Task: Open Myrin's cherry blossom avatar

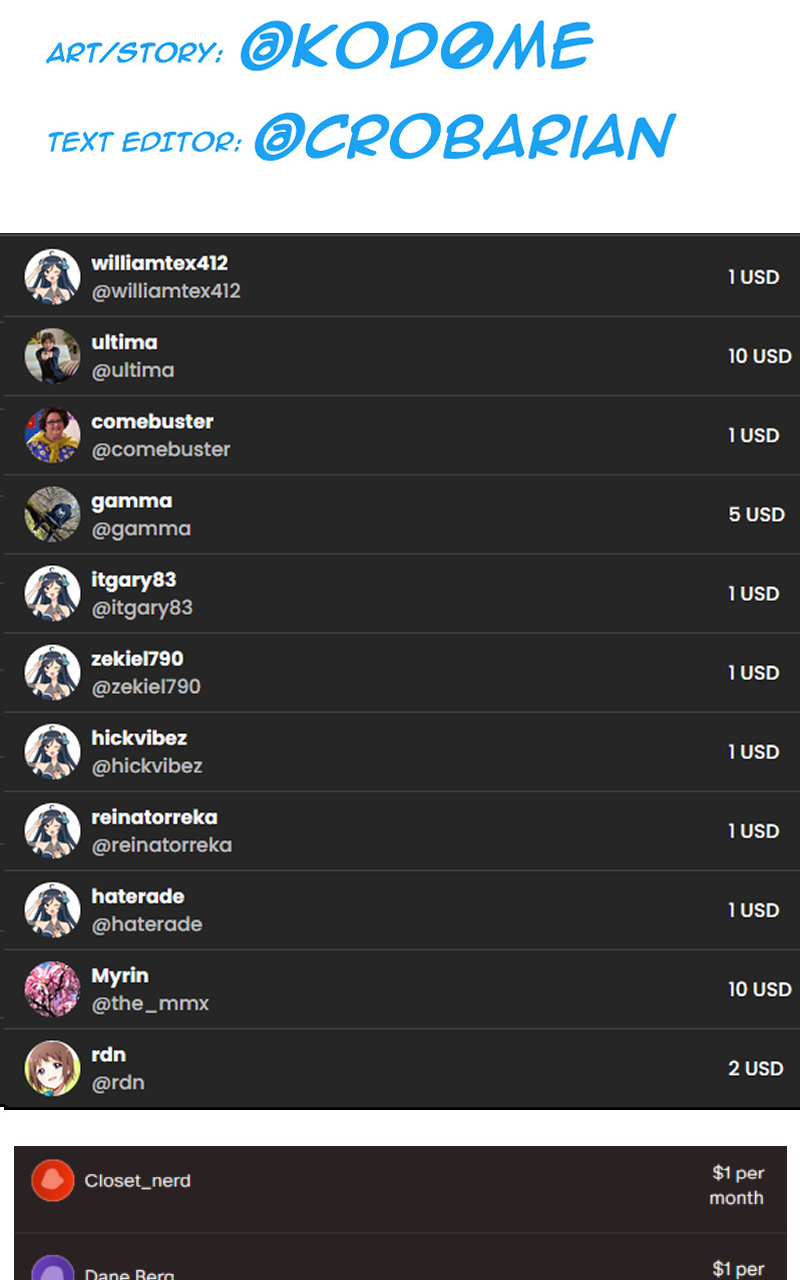Action: tap(52, 988)
